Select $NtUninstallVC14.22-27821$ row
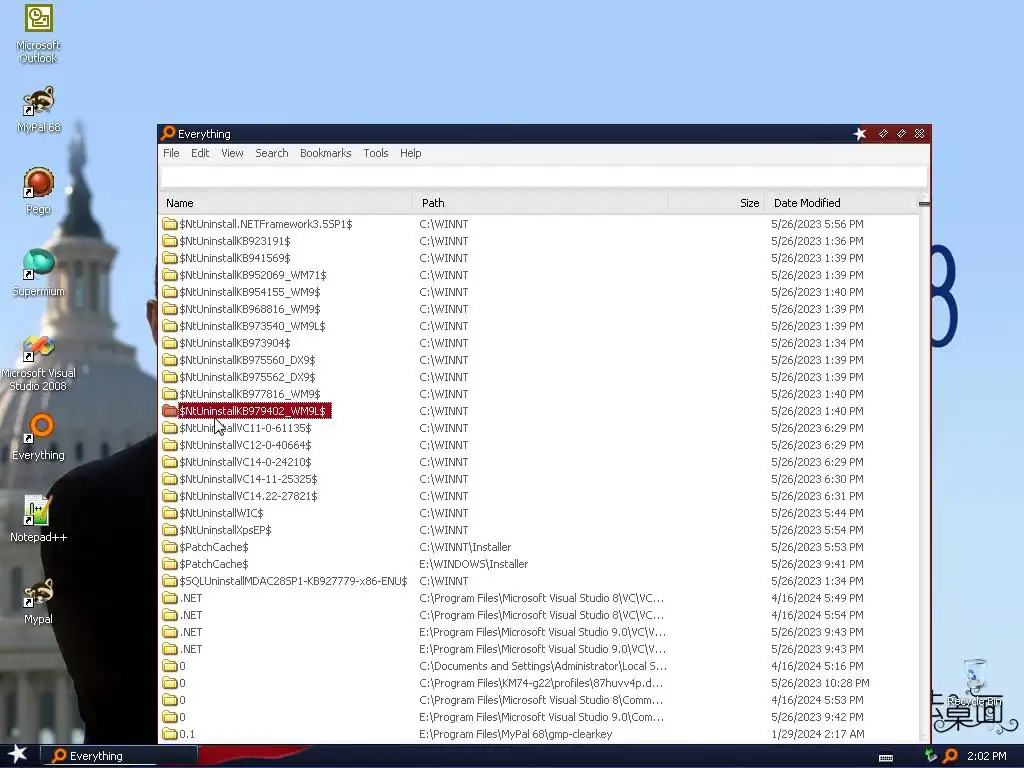The height and width of the screenshot is (768, 1024). (x=539, y=496)
